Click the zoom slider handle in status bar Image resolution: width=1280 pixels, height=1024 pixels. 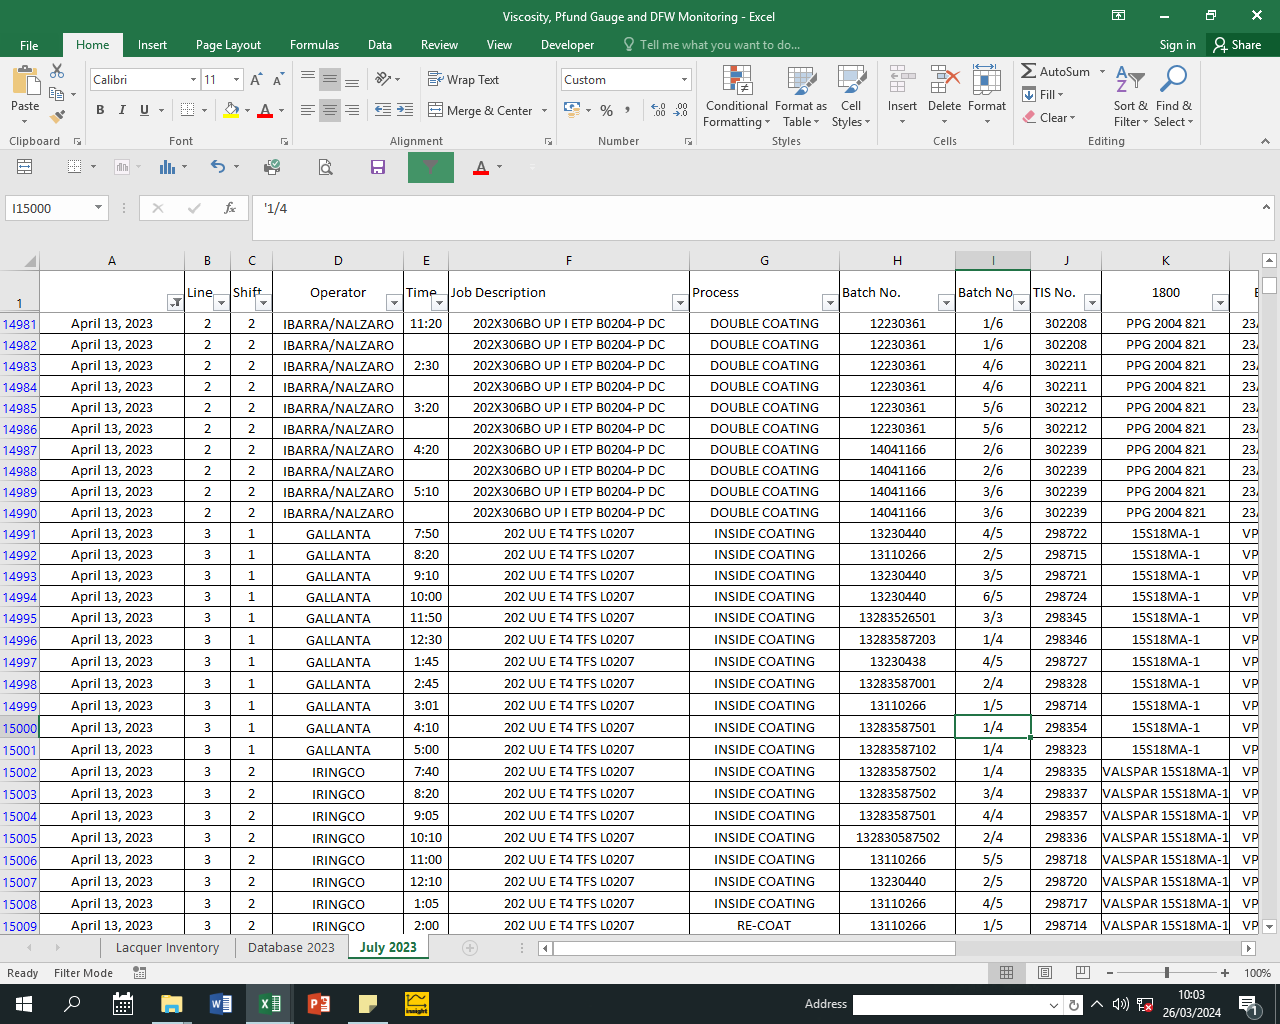[1166, 973]
